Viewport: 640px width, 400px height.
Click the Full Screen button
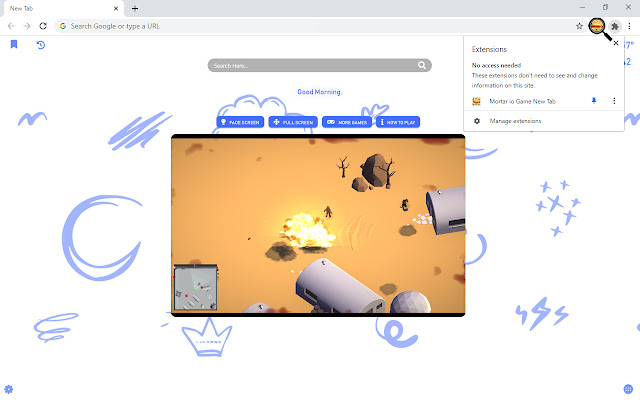293,122
